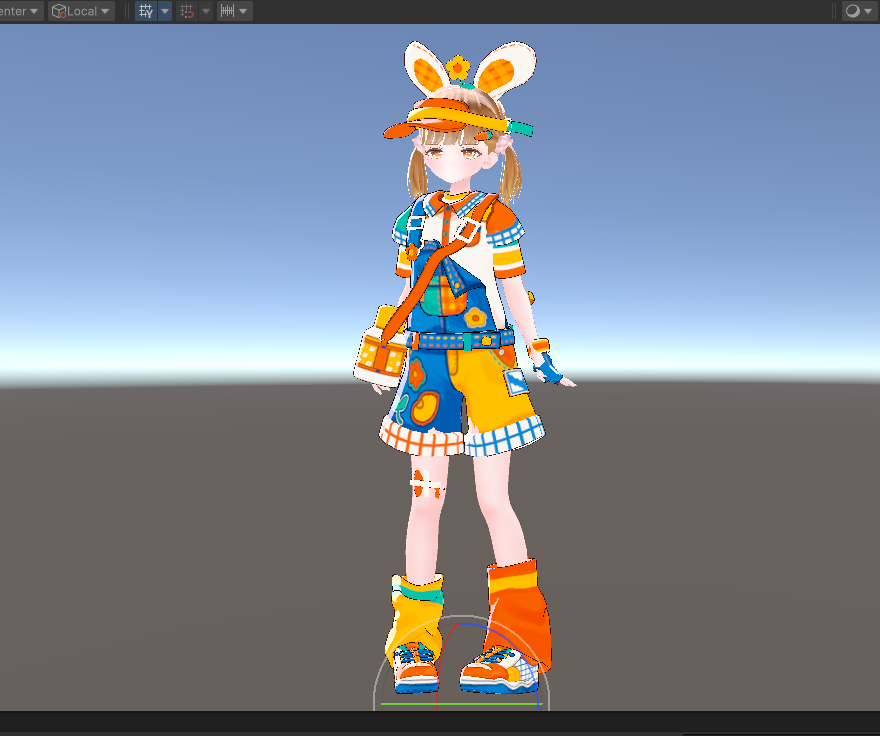
Task: Open the Center pivot mode dropdown
Action: [x=20, y=11]
